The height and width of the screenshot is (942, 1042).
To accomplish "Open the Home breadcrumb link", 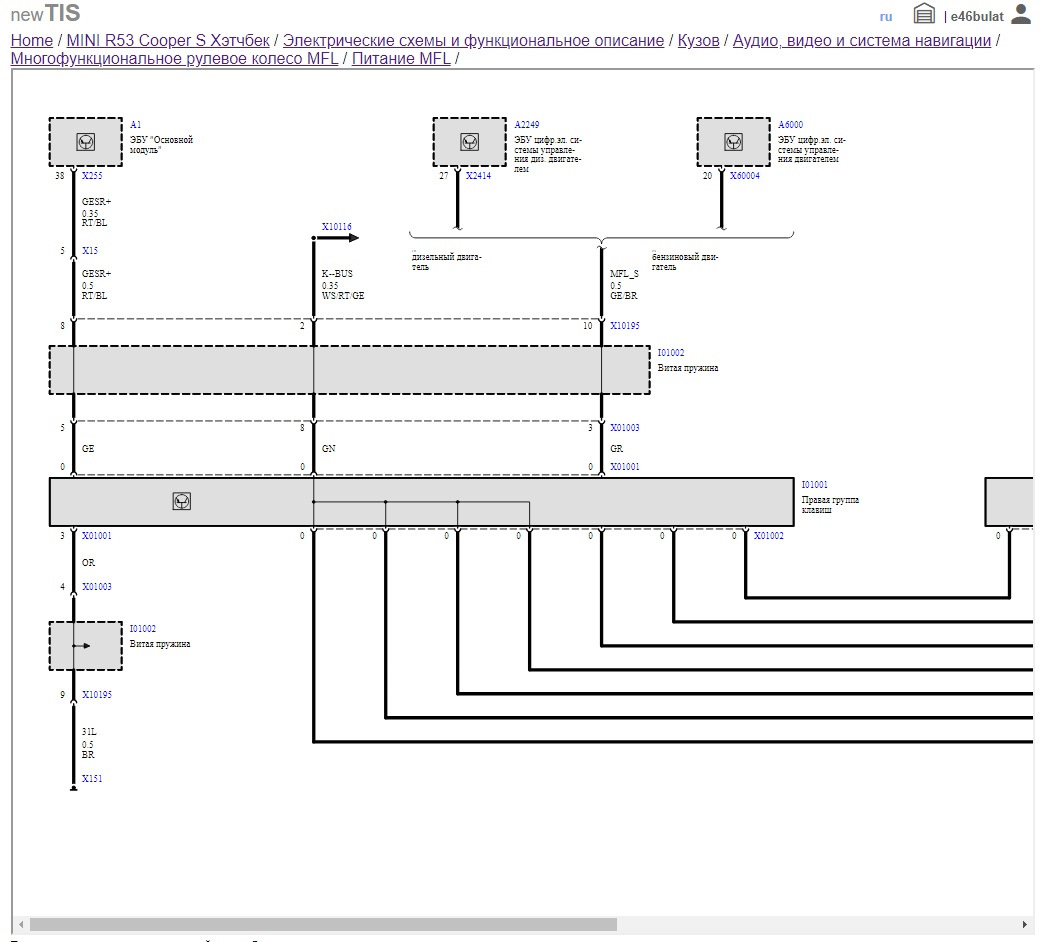I will (32, 41).
